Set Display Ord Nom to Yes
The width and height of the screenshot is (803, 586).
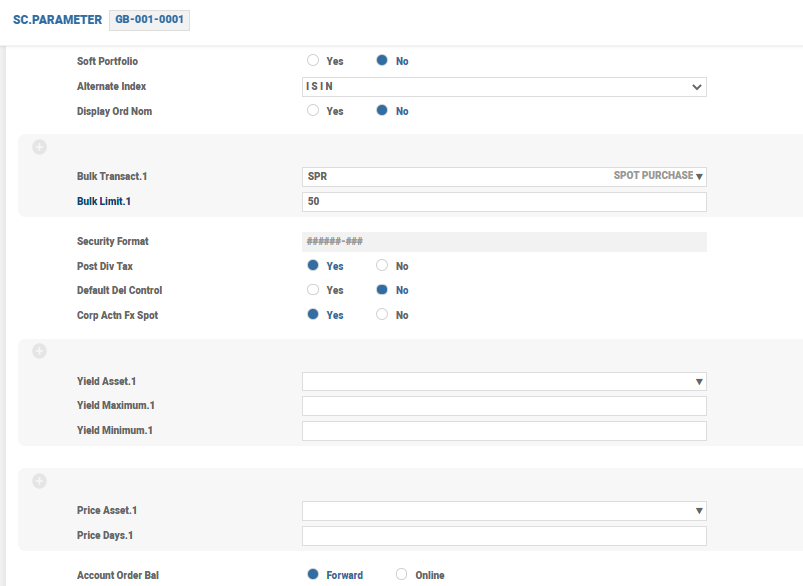(313, 111)
